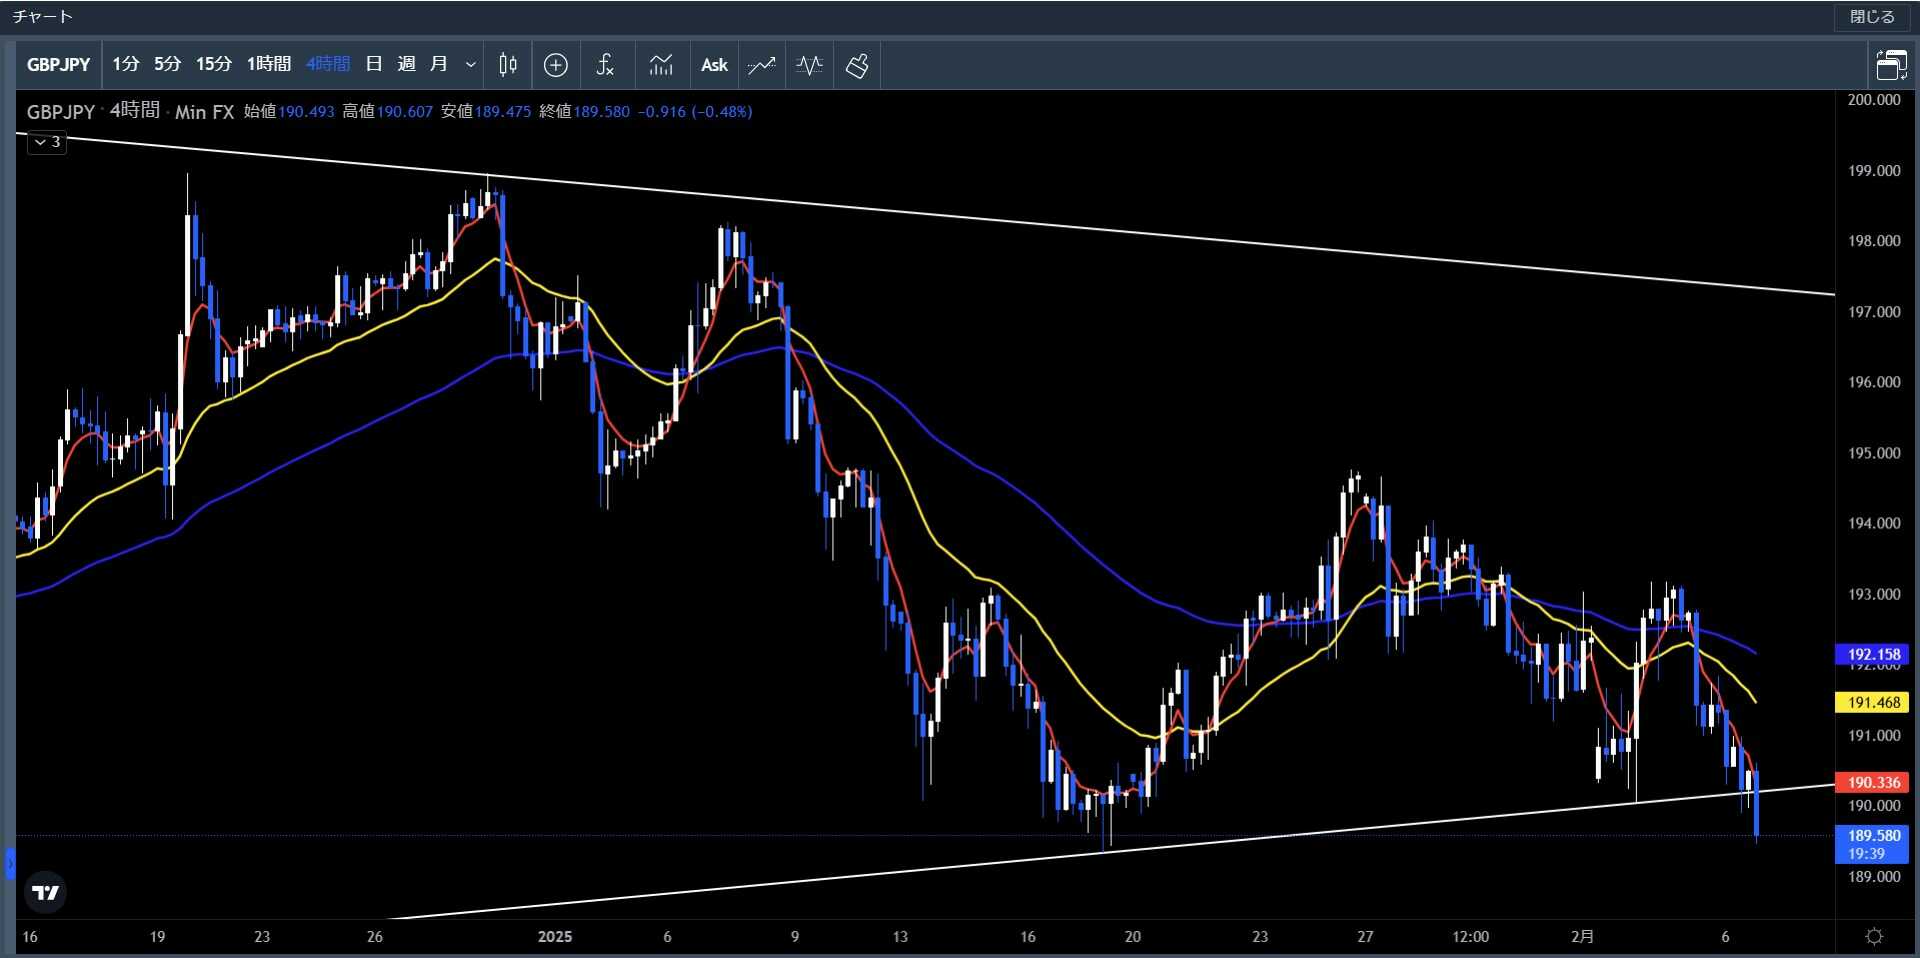Click the -0.916 (-0.48%) change value
1920x958 pixels.
pyautogui.click(x=695, y=112)
